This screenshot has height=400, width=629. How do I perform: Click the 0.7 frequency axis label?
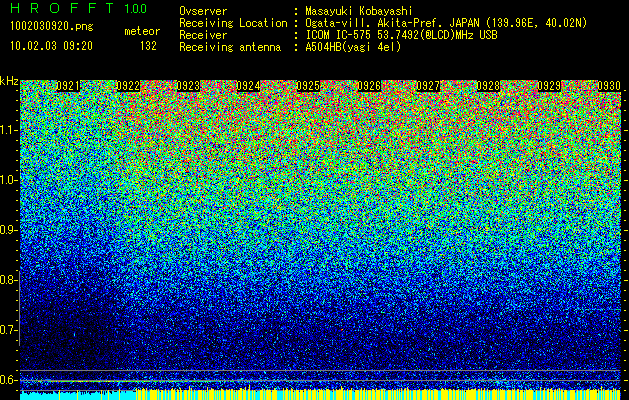pos(8,330)
